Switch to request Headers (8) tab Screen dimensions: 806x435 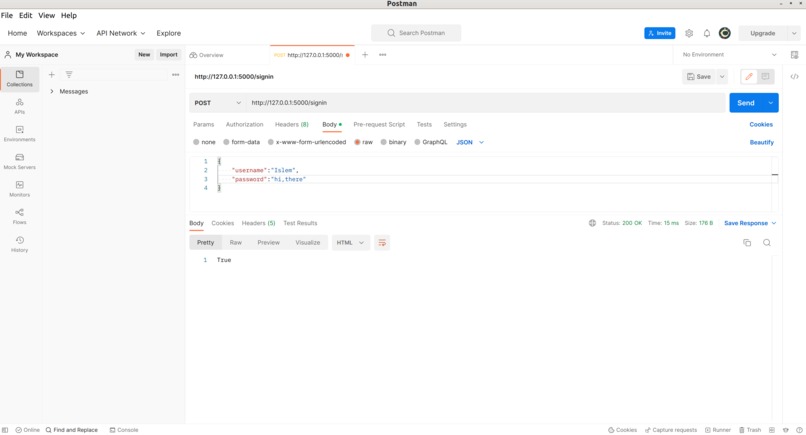pos(291,124)
